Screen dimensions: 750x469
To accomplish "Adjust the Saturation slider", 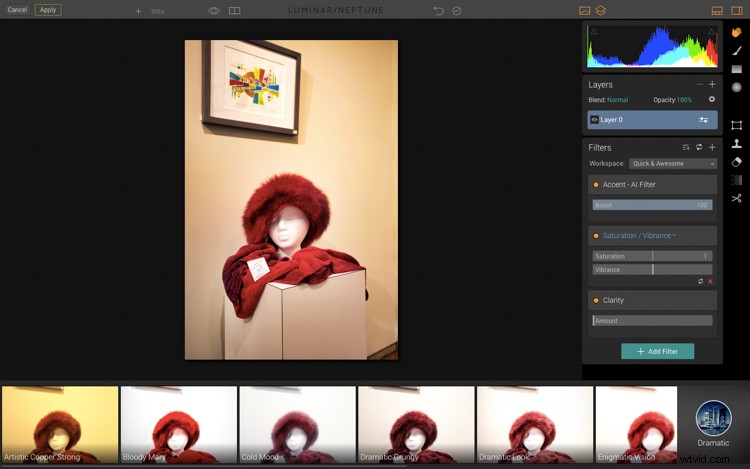I will pos(652,256).
